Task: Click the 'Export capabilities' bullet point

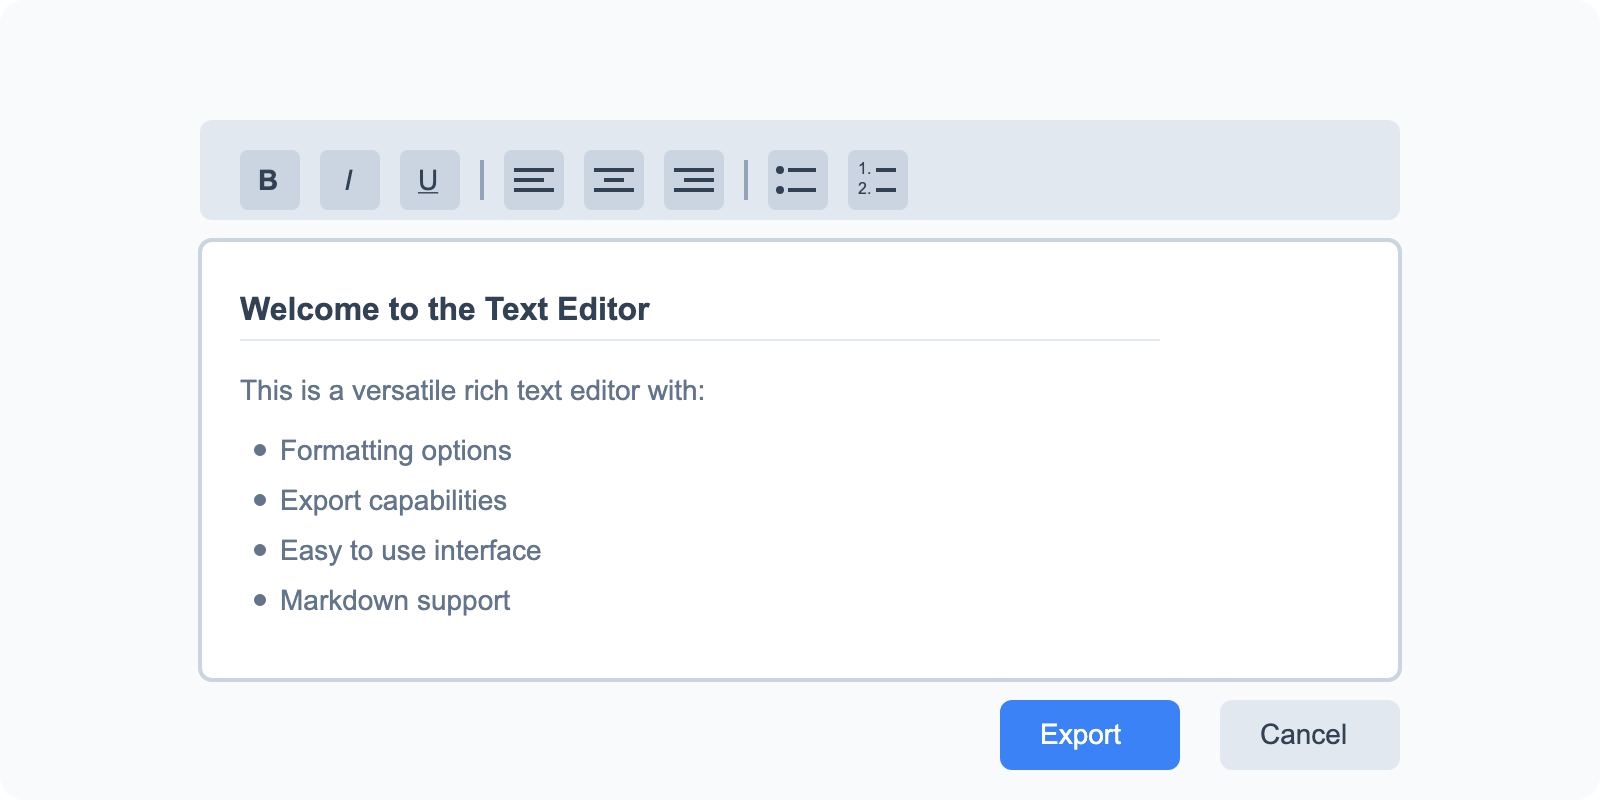Action: pos(393,501)
